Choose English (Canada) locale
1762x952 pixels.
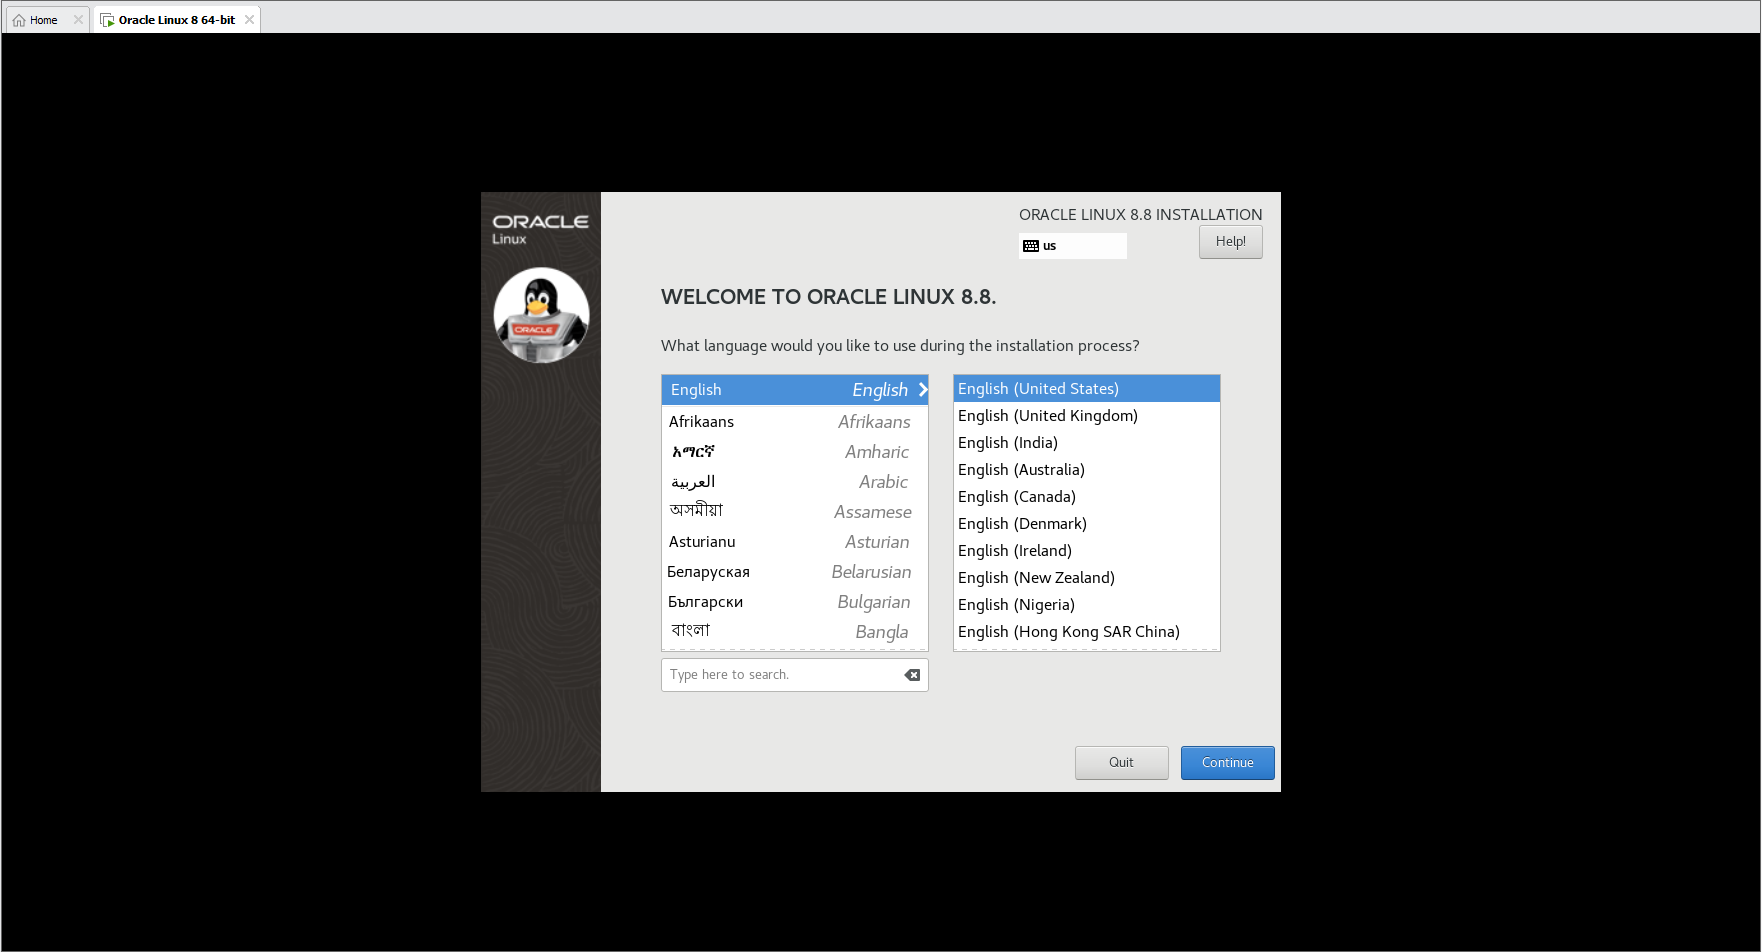pyautogui.click(x=1086, y=497)
